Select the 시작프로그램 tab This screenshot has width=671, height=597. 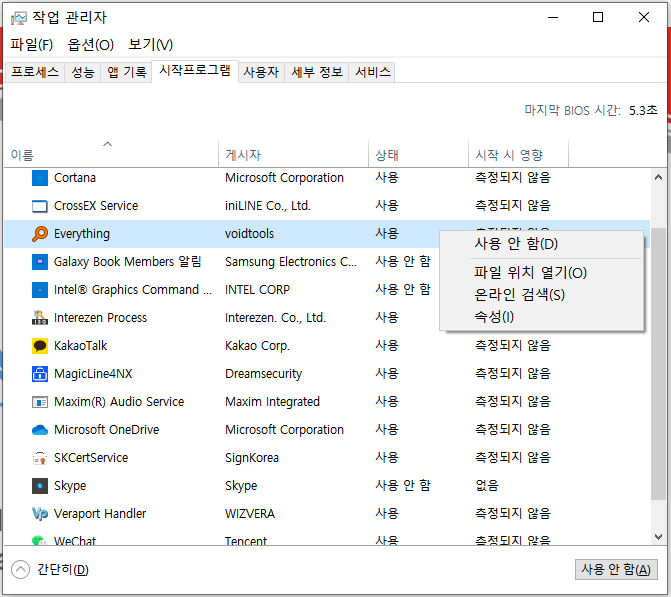(x=195, y=70)
